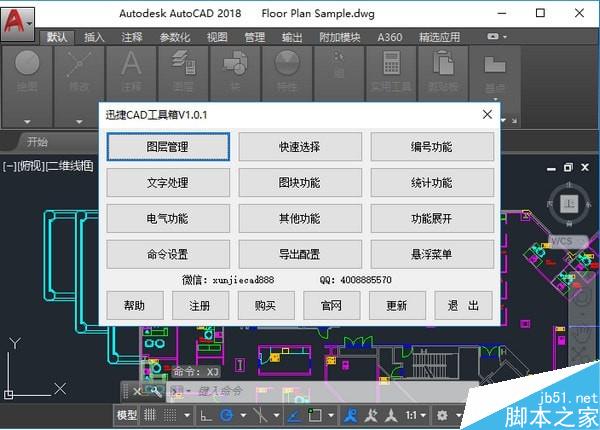The width and height of the screenshot is (600, 430).
Task: Toggle annotation objects visibility blue icon
Action: coord(351,415)
